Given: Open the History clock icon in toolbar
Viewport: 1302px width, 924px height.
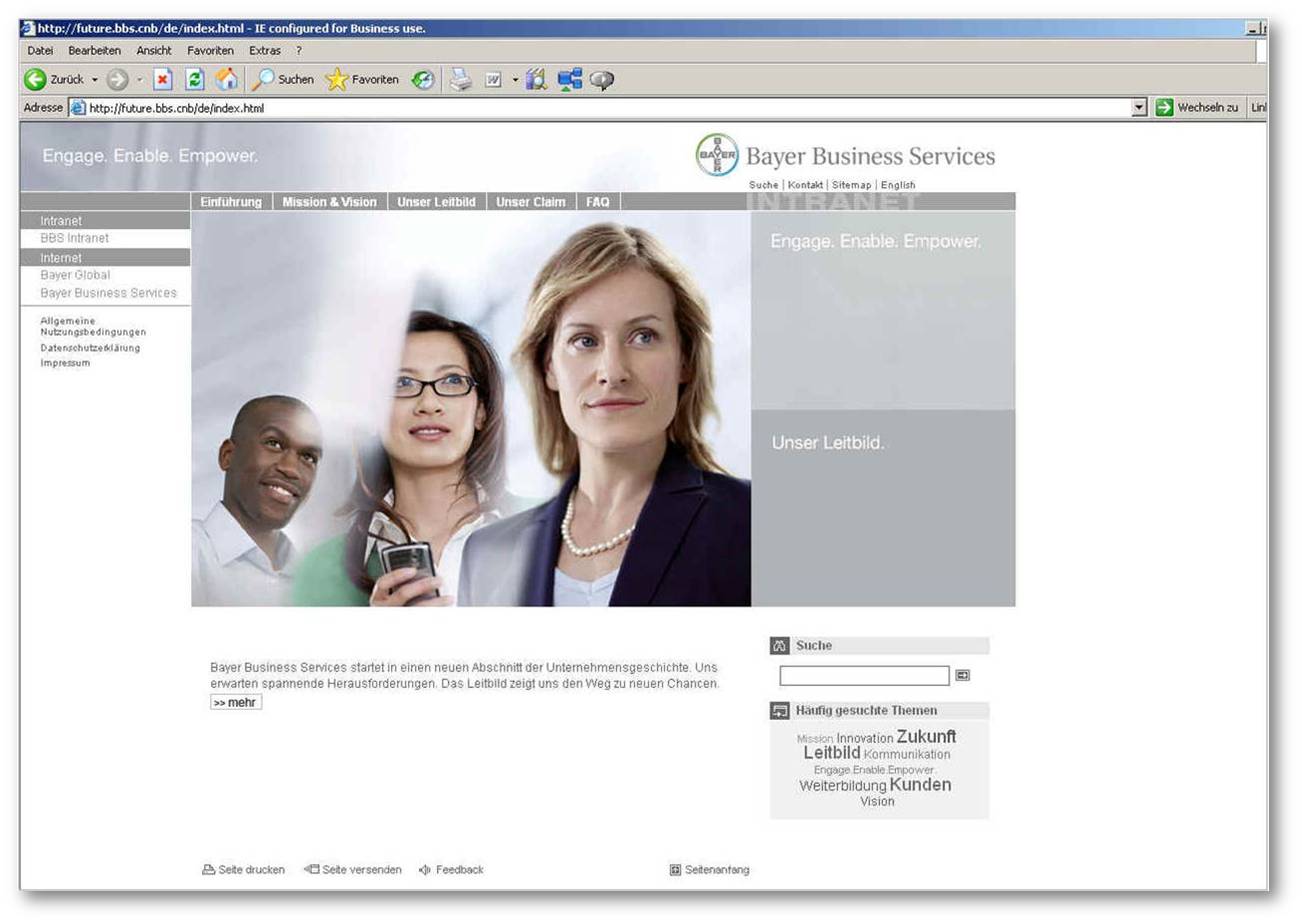Looking at the screenshot, I should [423, 80].
